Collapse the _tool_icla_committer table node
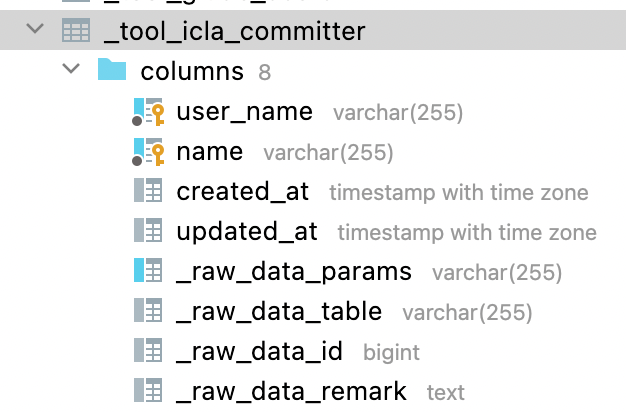This screenshot has width=626, height=412. click(37, 30)
